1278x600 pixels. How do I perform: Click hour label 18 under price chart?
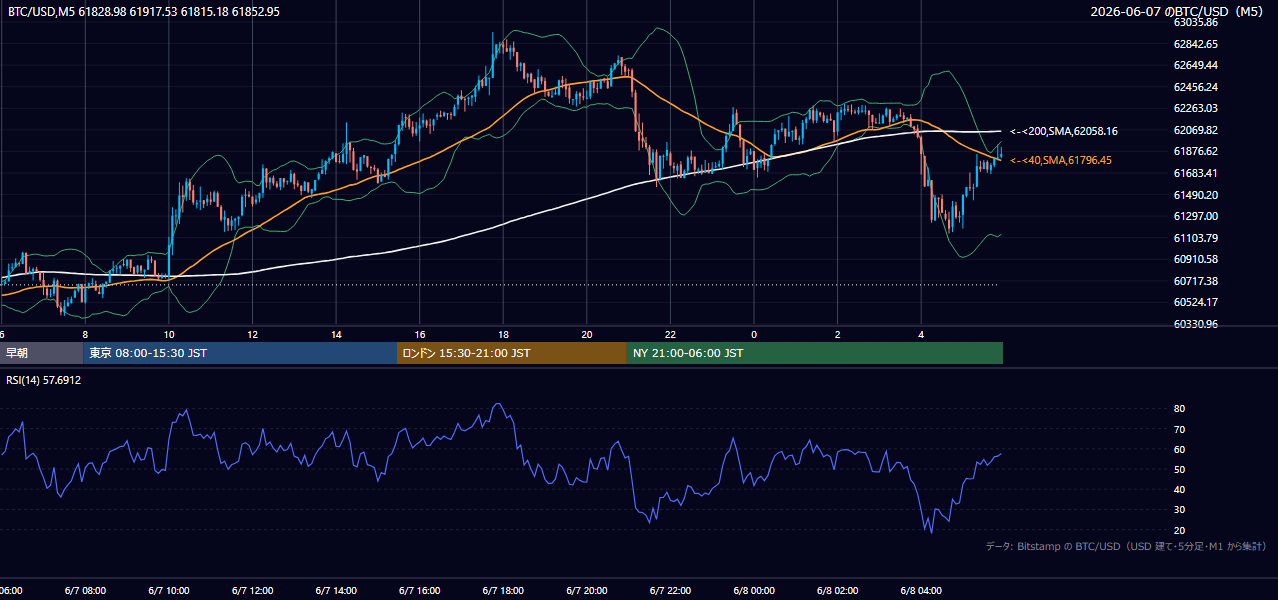(x=504, y=335)
